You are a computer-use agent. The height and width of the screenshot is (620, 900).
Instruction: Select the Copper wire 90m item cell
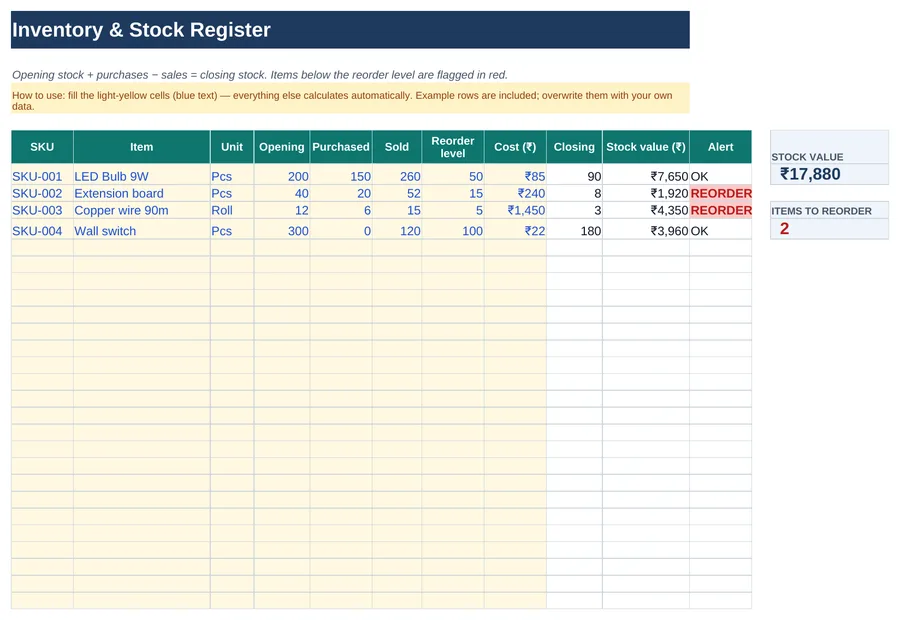pos(142,210)
